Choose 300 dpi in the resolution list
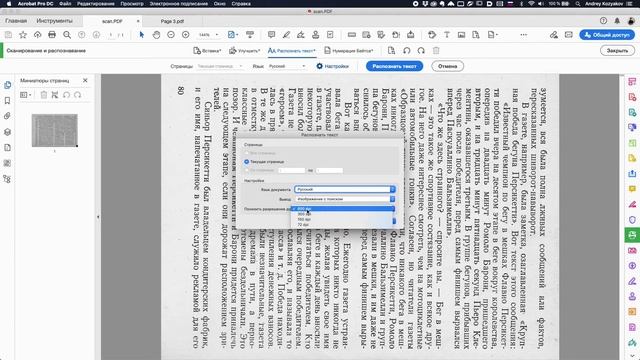Screen dimensions: 640x360 [343, 214]
